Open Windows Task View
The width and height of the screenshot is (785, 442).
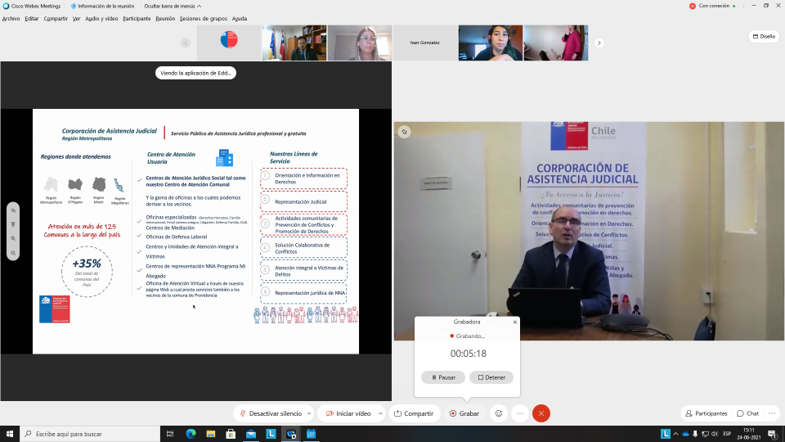170,434
